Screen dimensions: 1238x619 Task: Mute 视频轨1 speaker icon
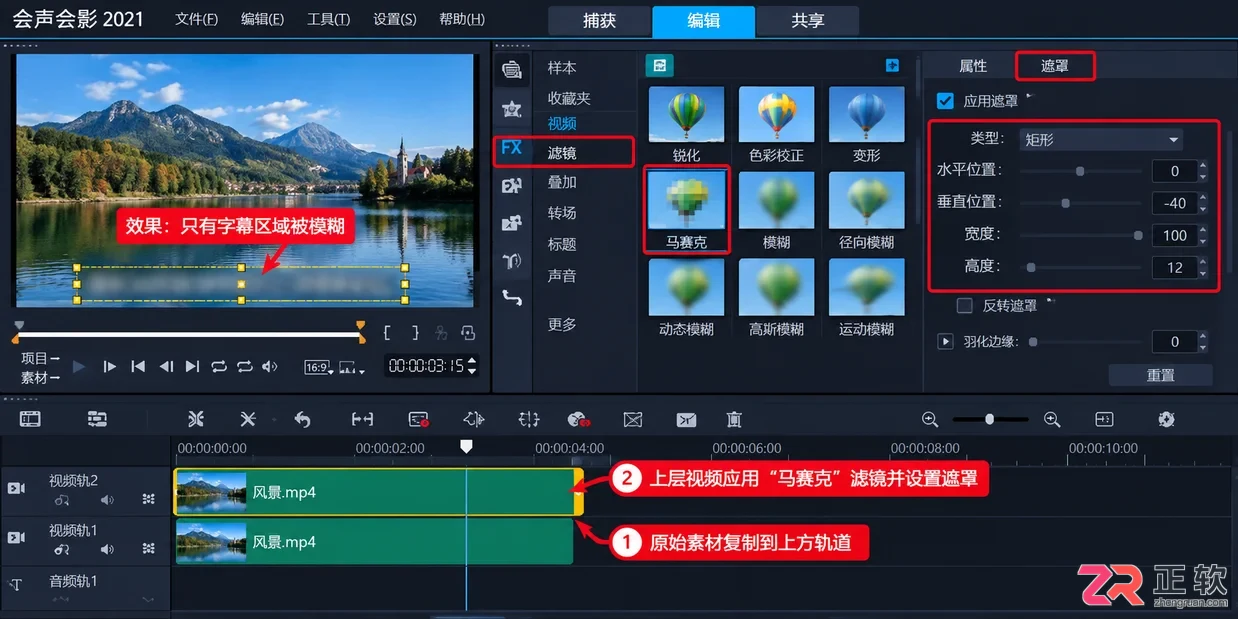[107, 549]
